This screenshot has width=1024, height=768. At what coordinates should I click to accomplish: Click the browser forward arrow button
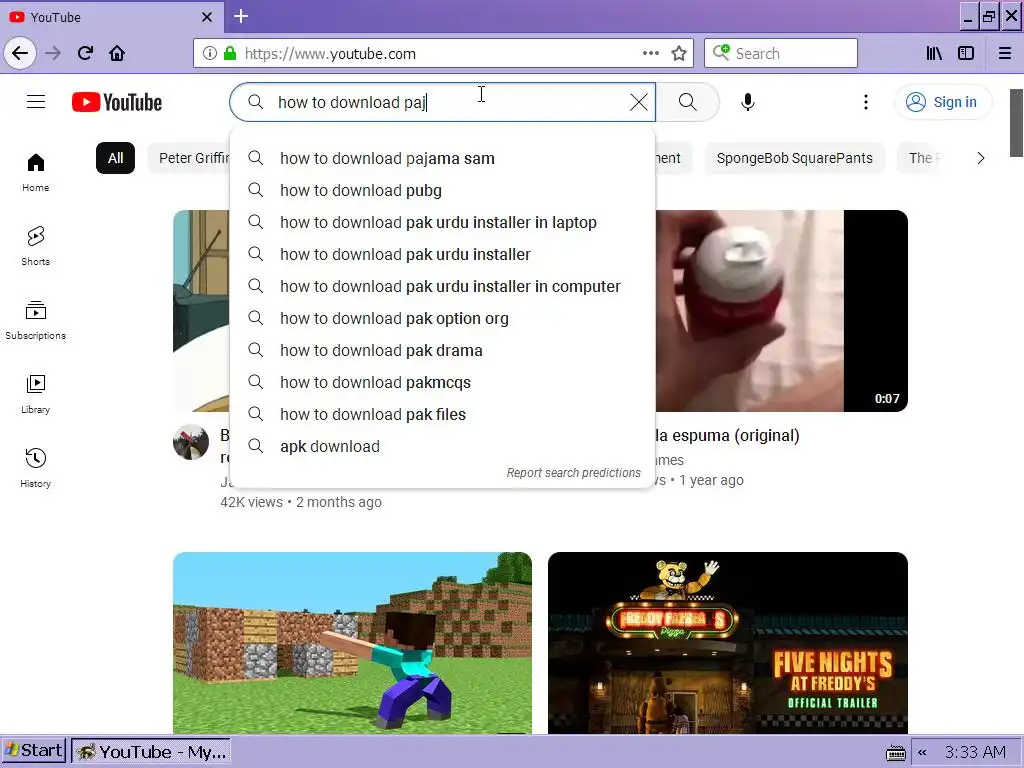[x=53, y=53]
